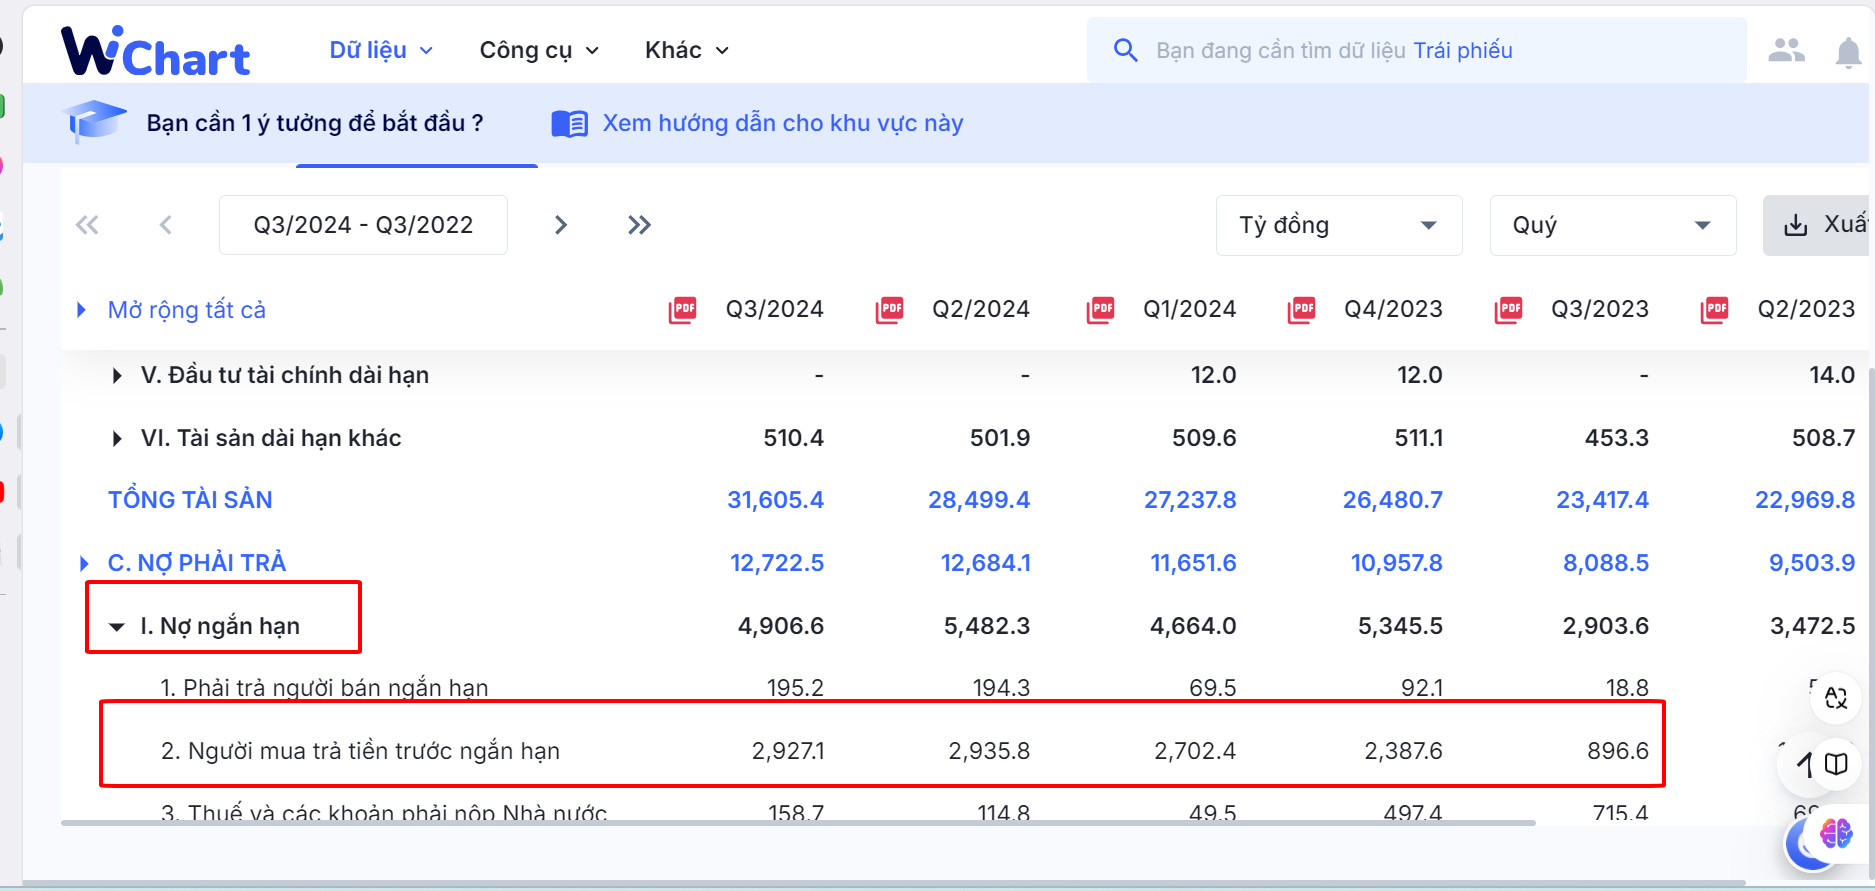Click the guide book icon

coord(570,124)
